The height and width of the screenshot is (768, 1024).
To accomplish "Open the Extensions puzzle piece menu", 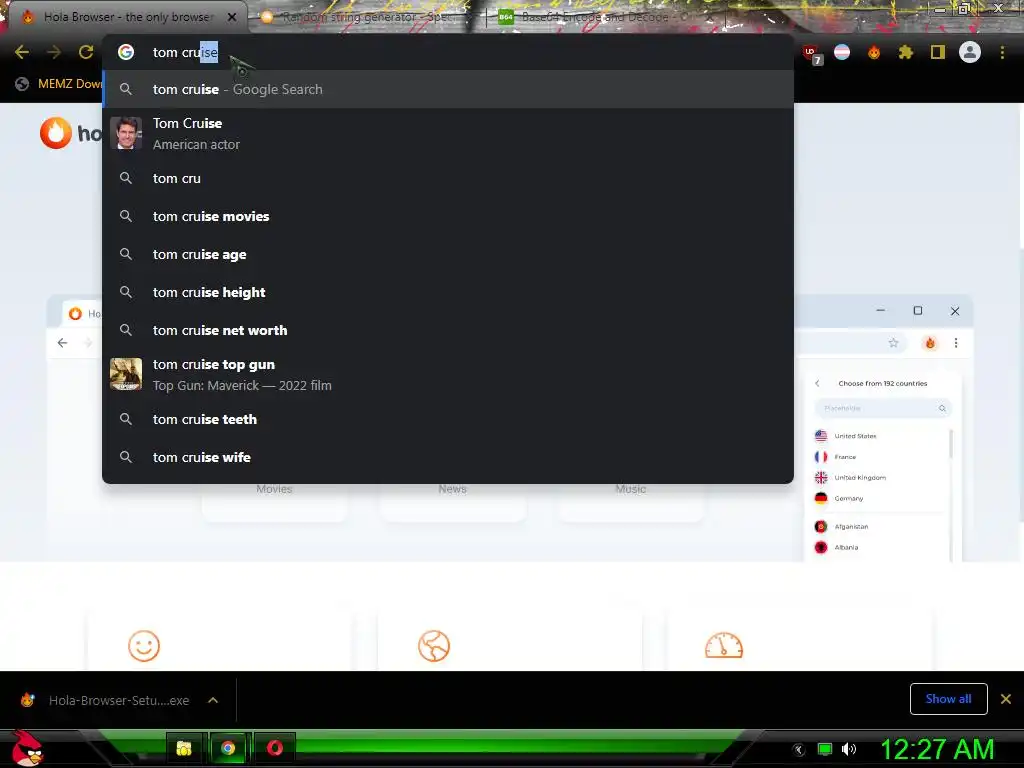I will (906, 52).
